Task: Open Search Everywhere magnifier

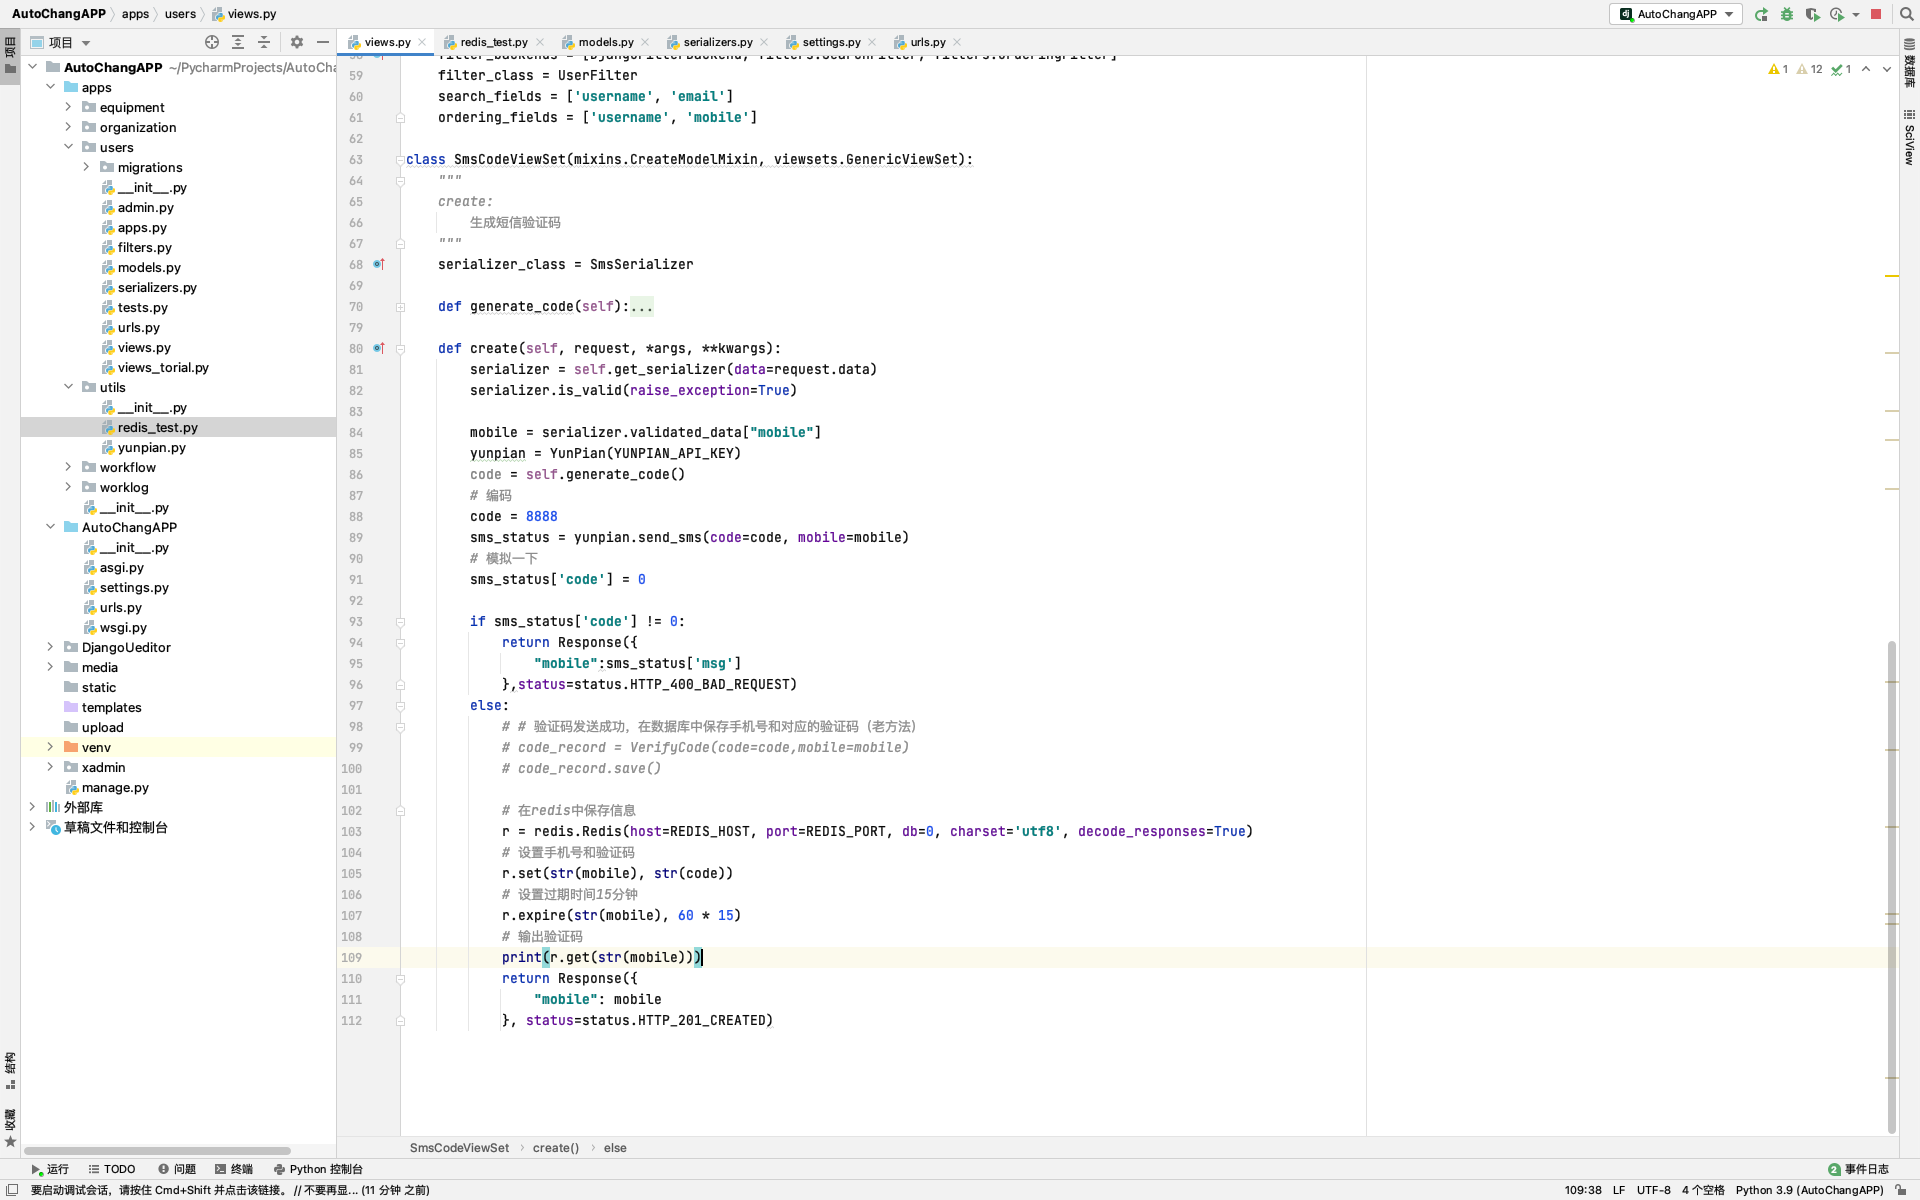Action: [x=1906, y=14]
